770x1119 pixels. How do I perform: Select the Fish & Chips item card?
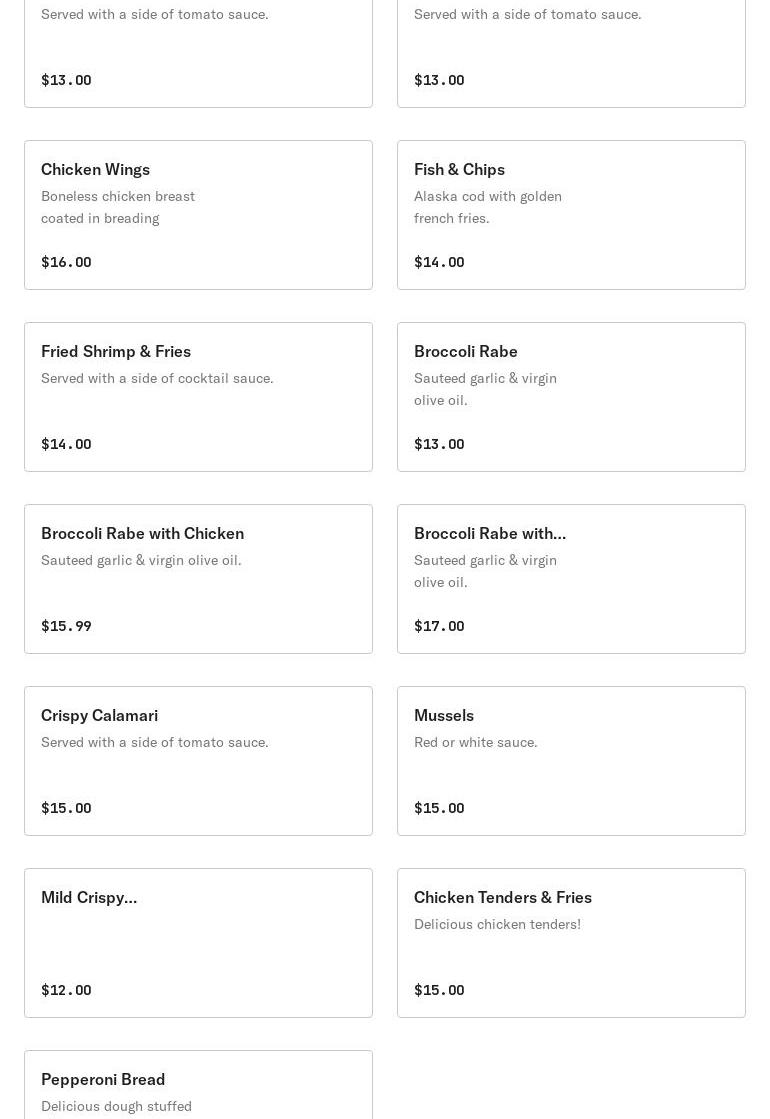[x=459, y=169]
